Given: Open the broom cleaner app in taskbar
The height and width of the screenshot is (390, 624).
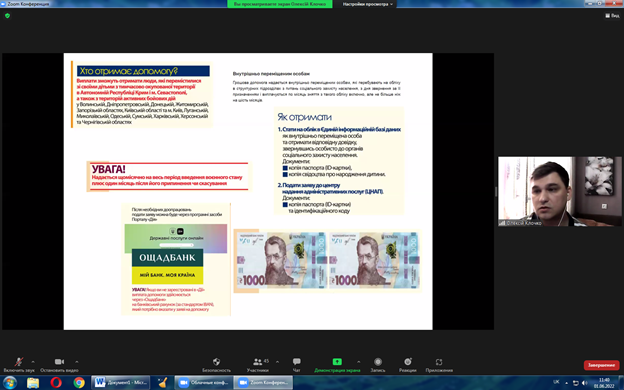Looking at the screenshot, I should point(162,382).
